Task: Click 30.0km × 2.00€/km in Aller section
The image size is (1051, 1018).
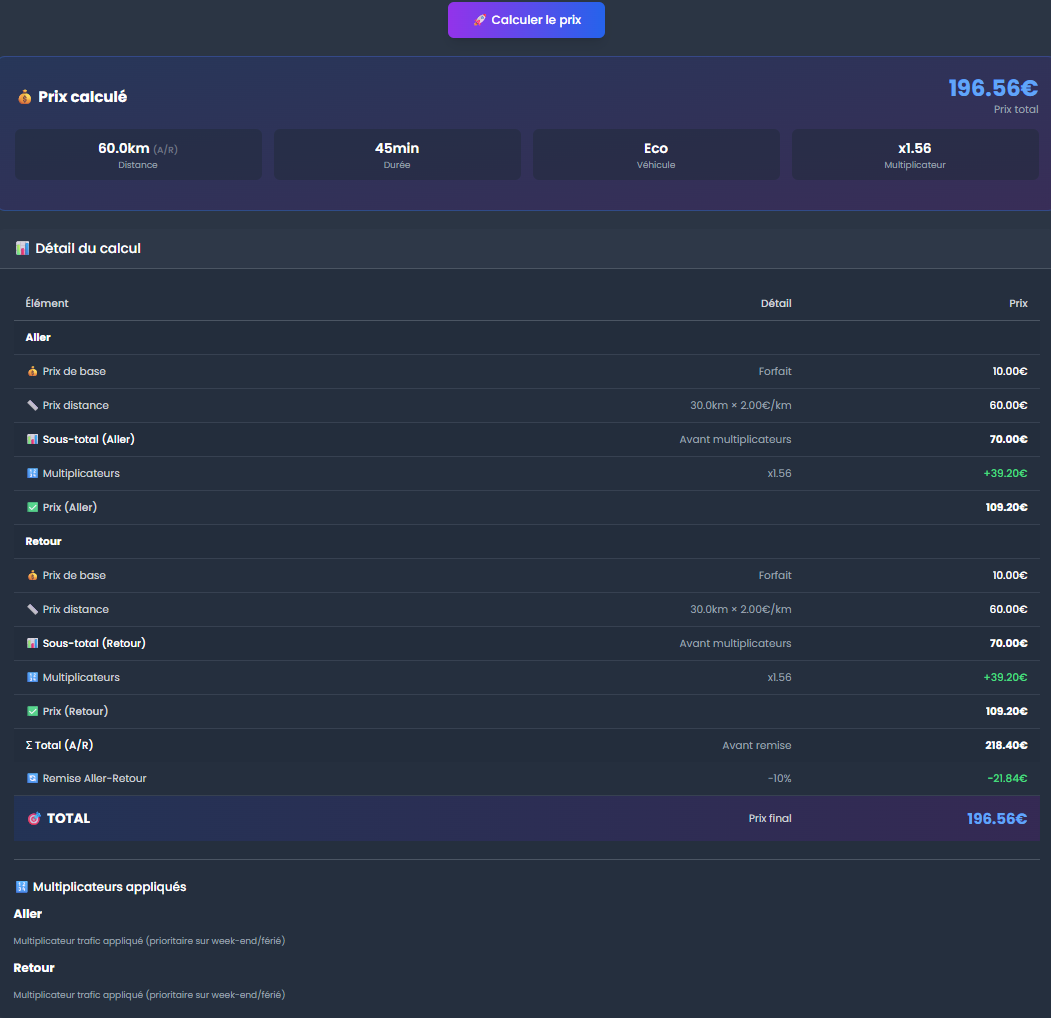Action: point(741,405)
